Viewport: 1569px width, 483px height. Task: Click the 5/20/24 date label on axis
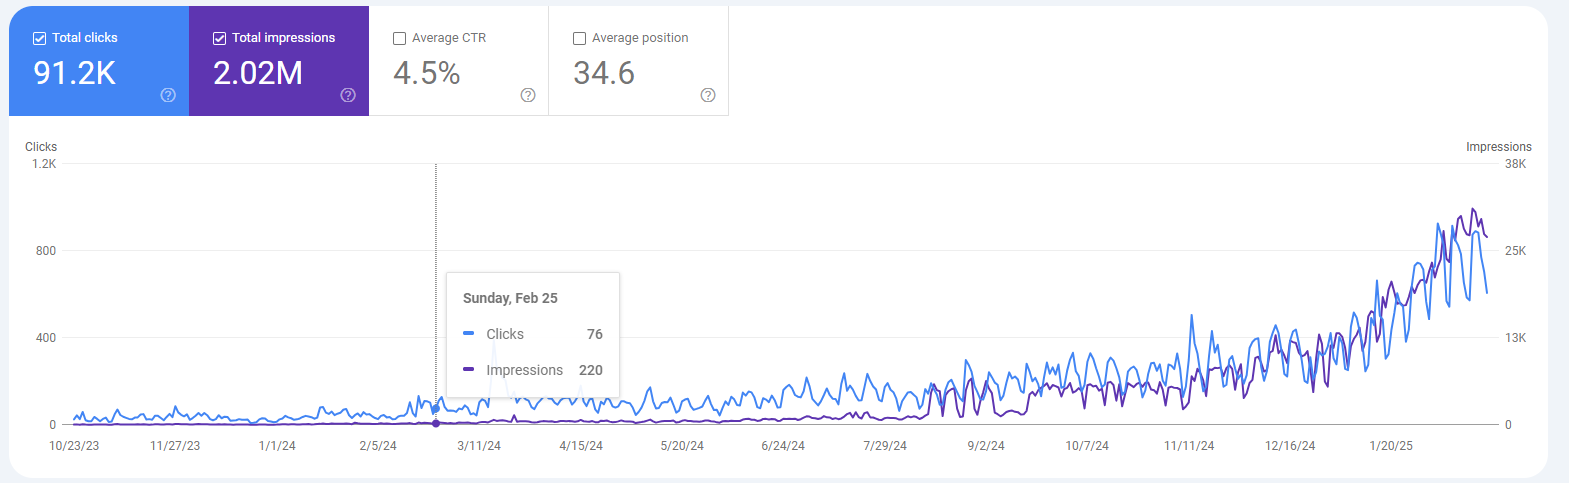click(682, 446)
